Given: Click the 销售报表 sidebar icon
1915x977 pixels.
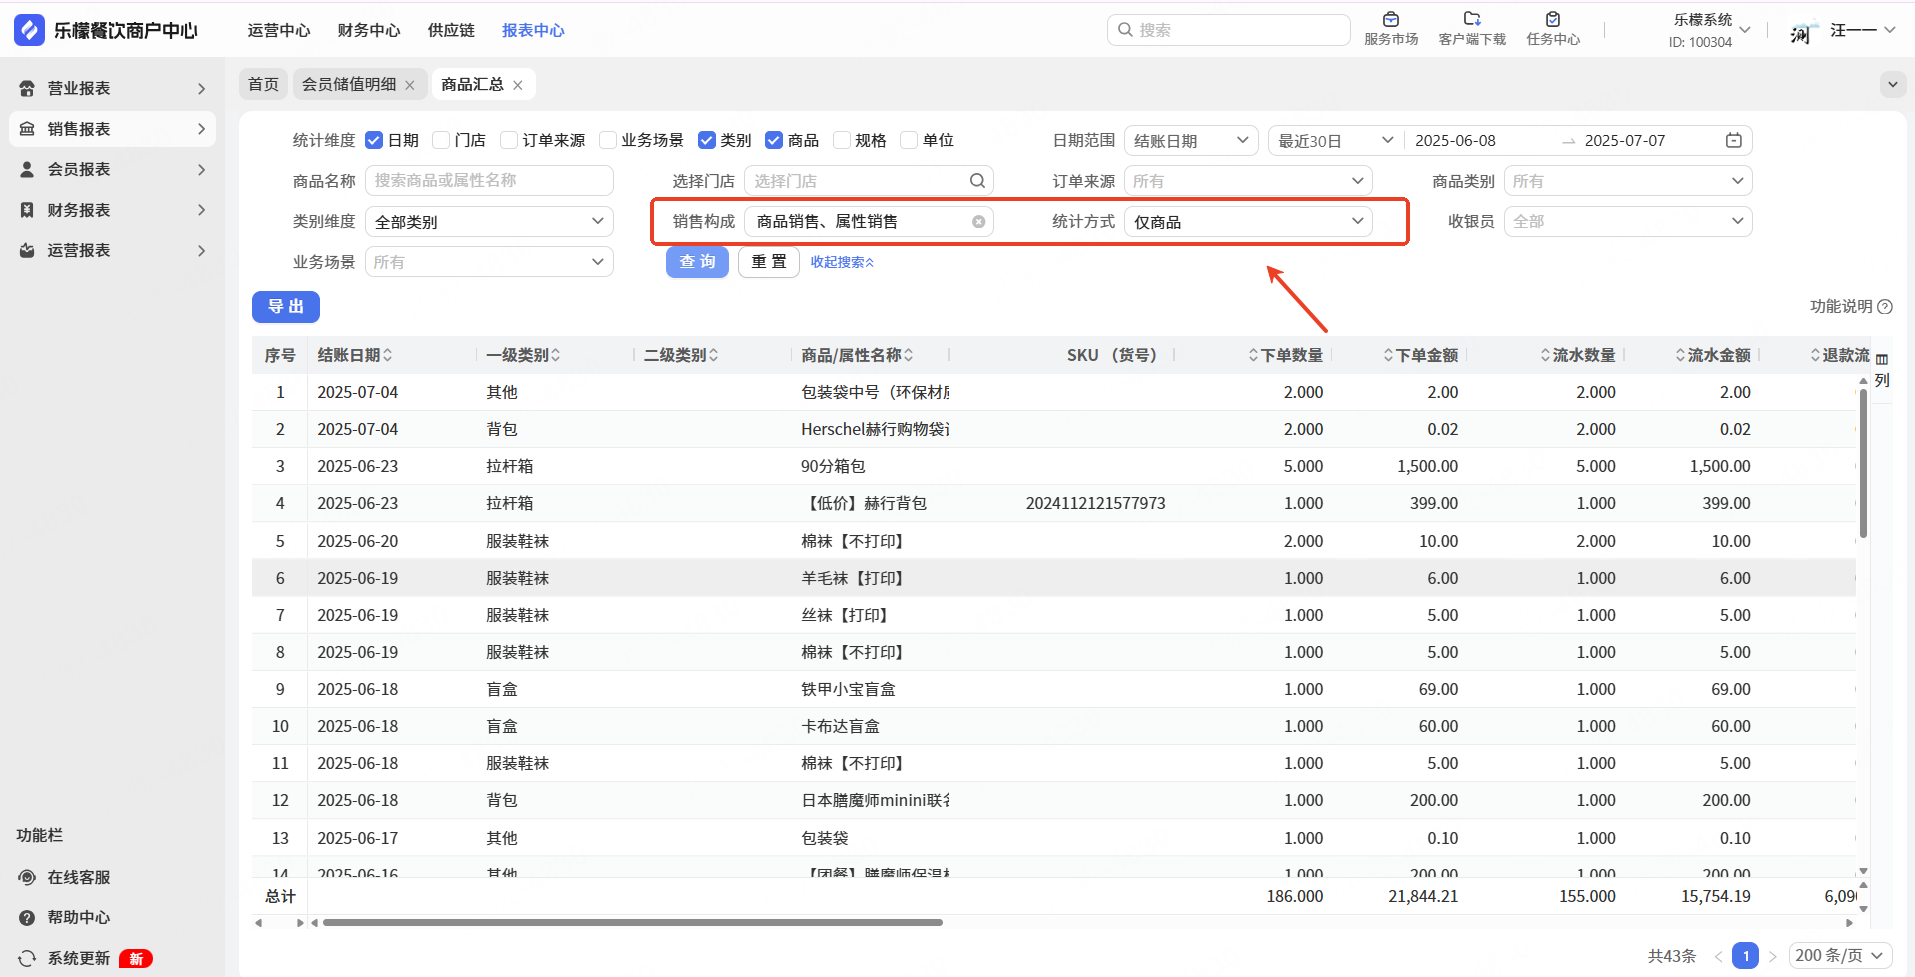Looking at the screenshot, I should click(x=27, y=129).
